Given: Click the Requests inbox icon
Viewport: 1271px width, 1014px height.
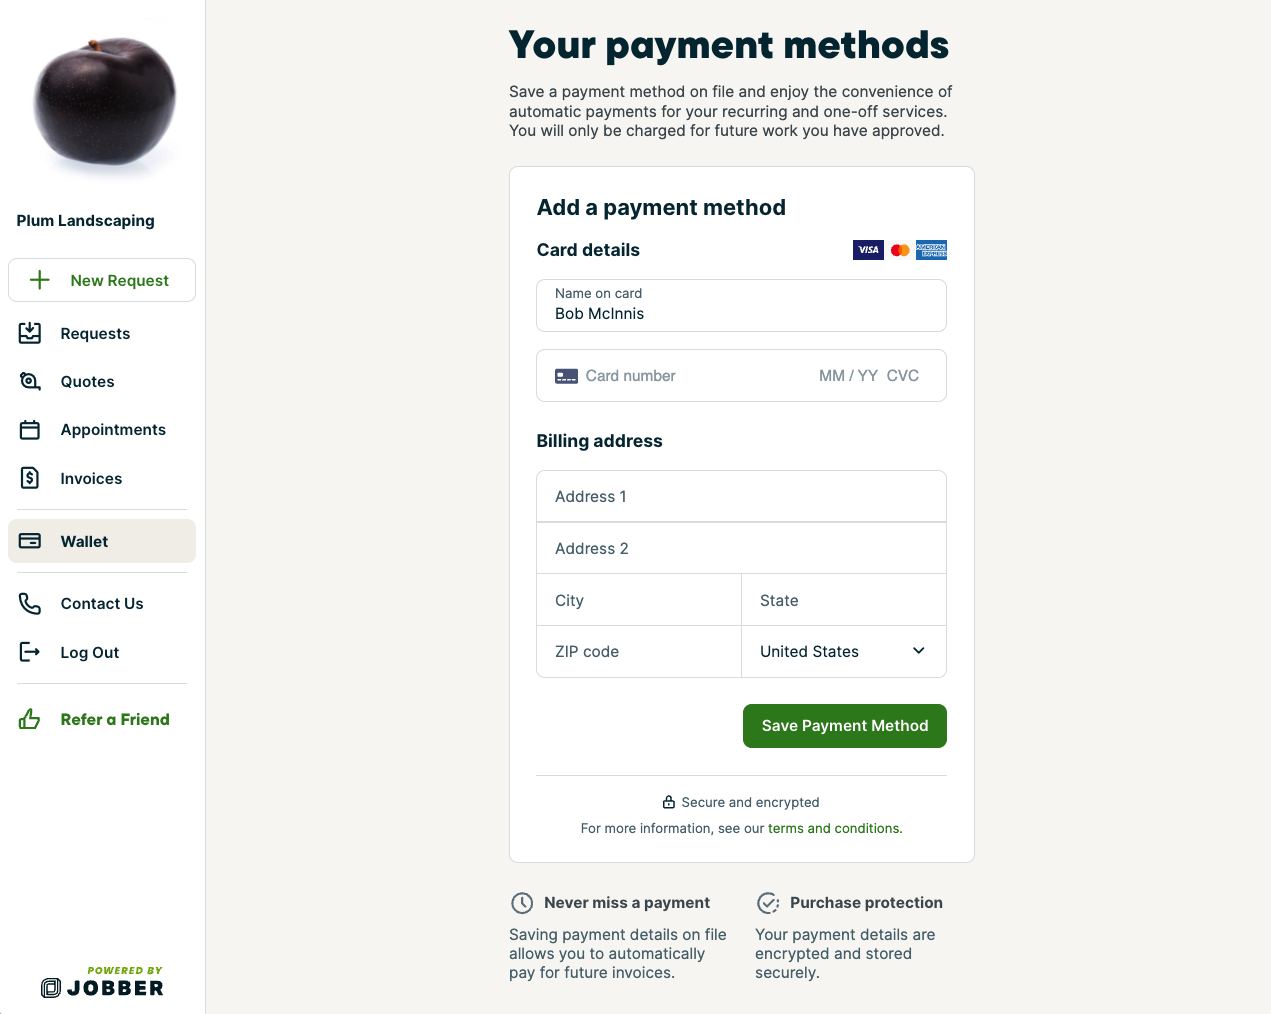Looking at the screenshot, I should [30, 333].
